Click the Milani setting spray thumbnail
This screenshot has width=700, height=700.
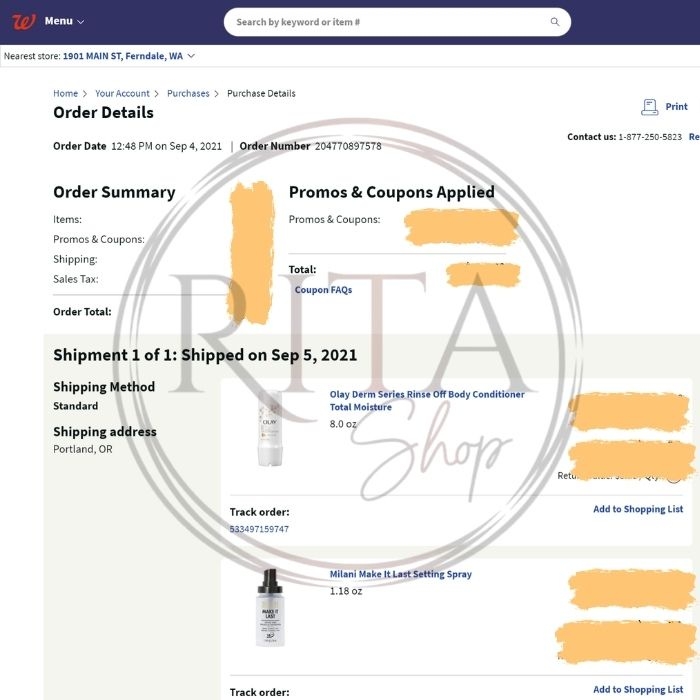click(270, 607)
